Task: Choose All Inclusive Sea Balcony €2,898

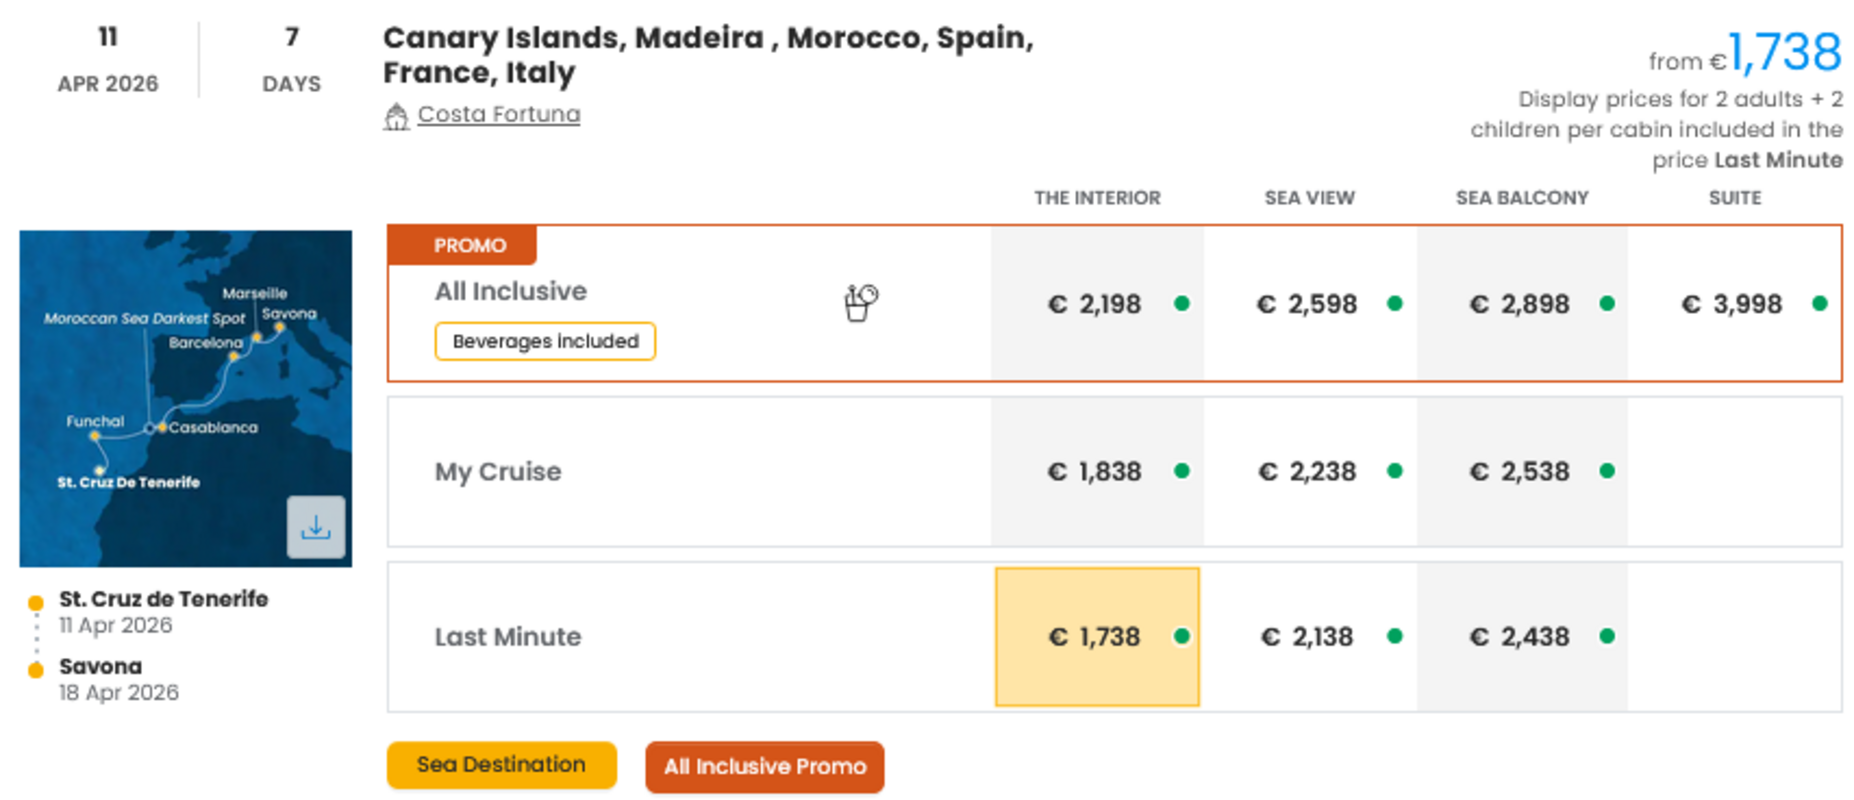Action: (1521, 304)
